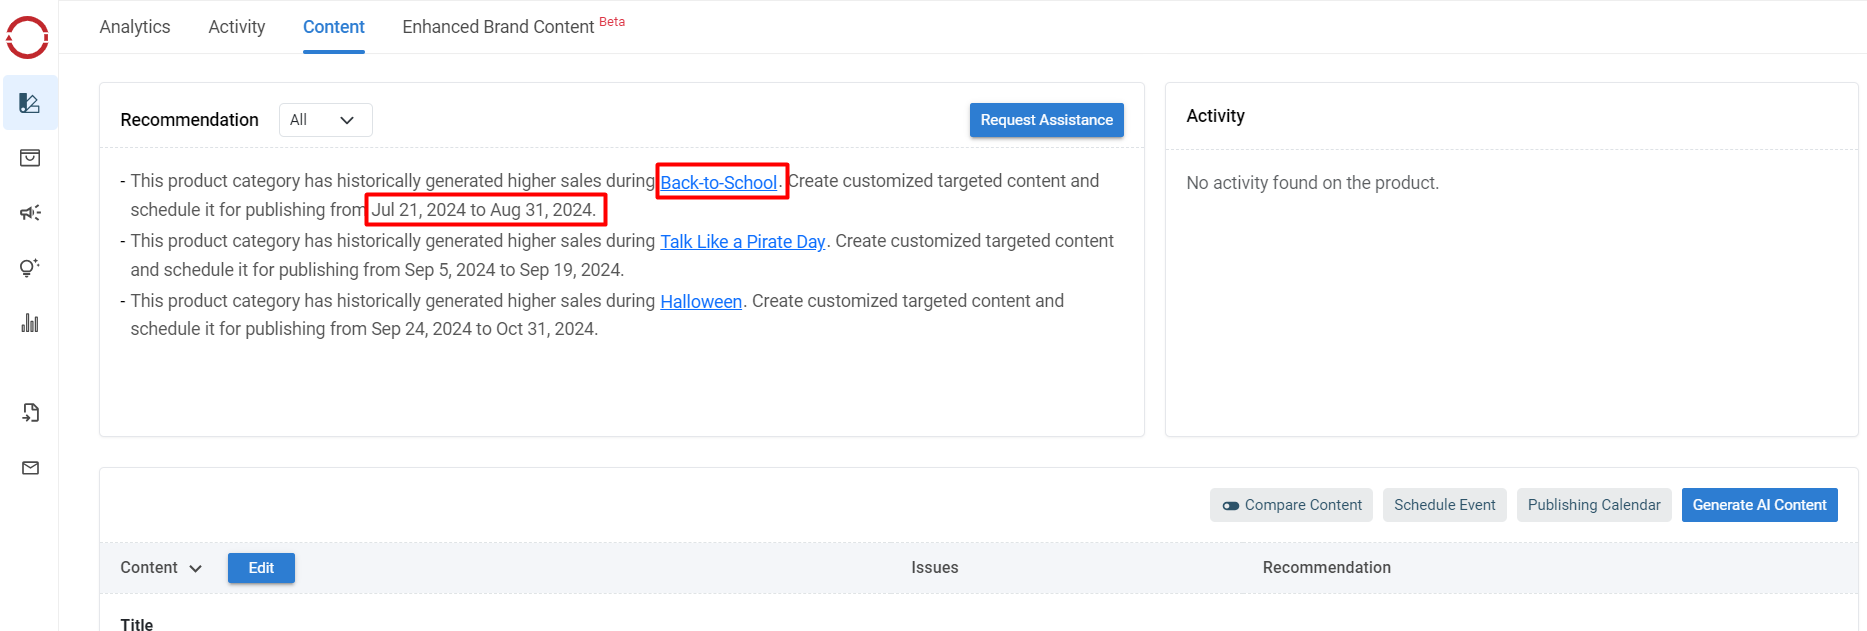Open the lightbulb insights sidebar icon
Image resolution: width=1867 pixels, height=631 pixels.
click(30, 268)
